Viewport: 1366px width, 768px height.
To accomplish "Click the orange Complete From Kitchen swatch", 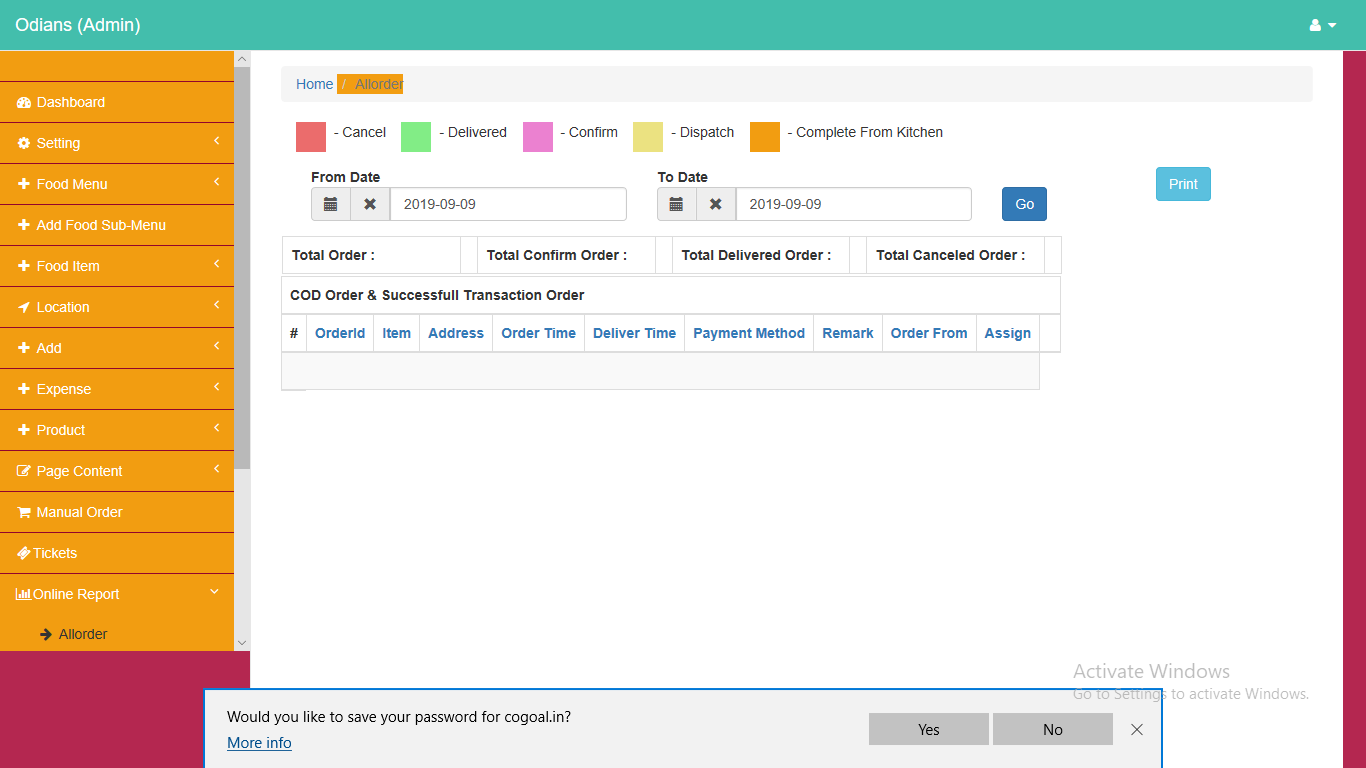I will click(x=765, y=137).
